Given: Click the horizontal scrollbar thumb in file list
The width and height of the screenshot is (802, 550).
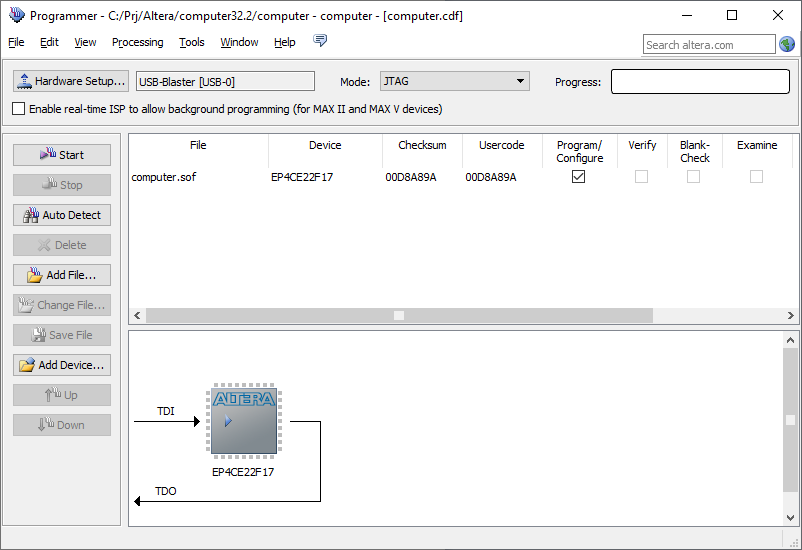Looking at the screenshot, I should tap(399, 315).
